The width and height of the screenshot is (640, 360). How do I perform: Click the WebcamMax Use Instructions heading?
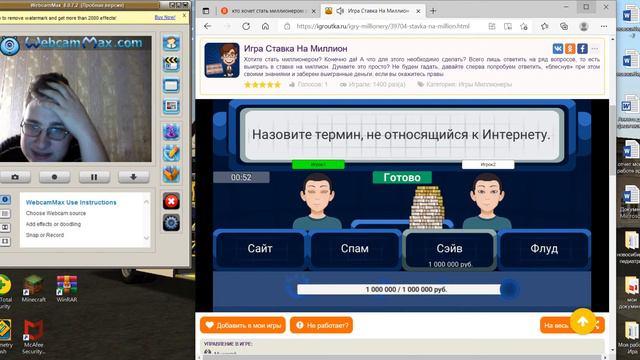tap(71, 202)
